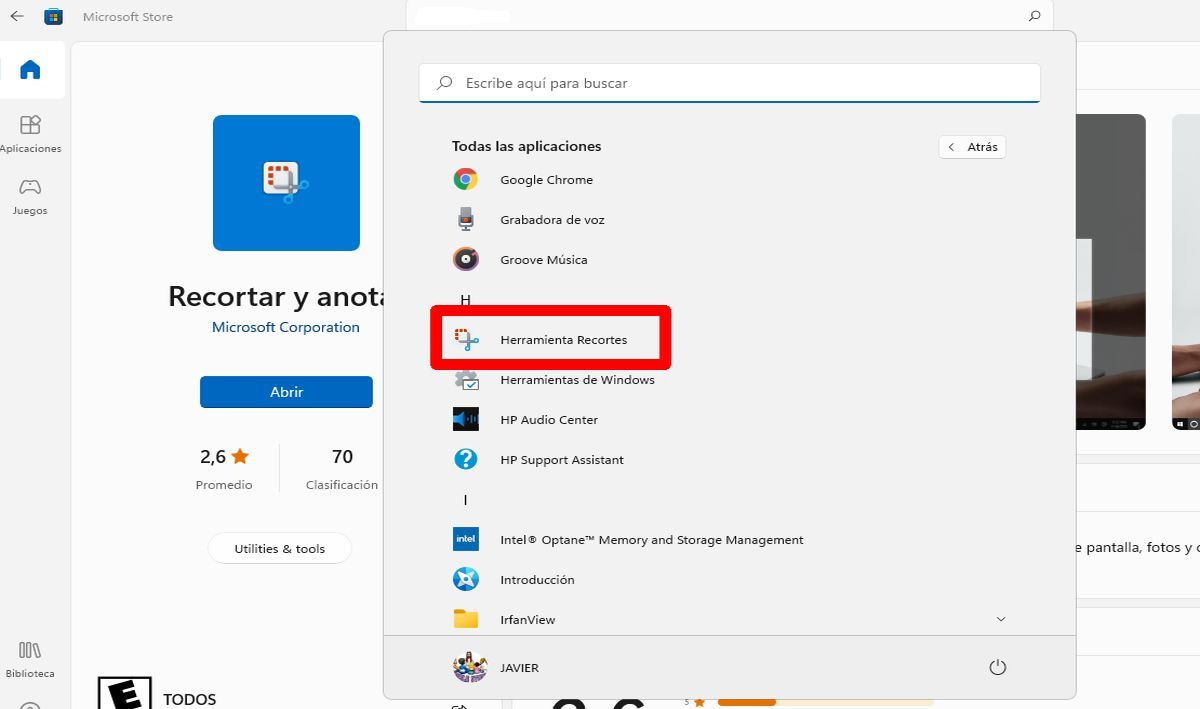Click the 70 Clasificación count
This screenshot has height=709, width=1200.
click(x=342, y=468)
